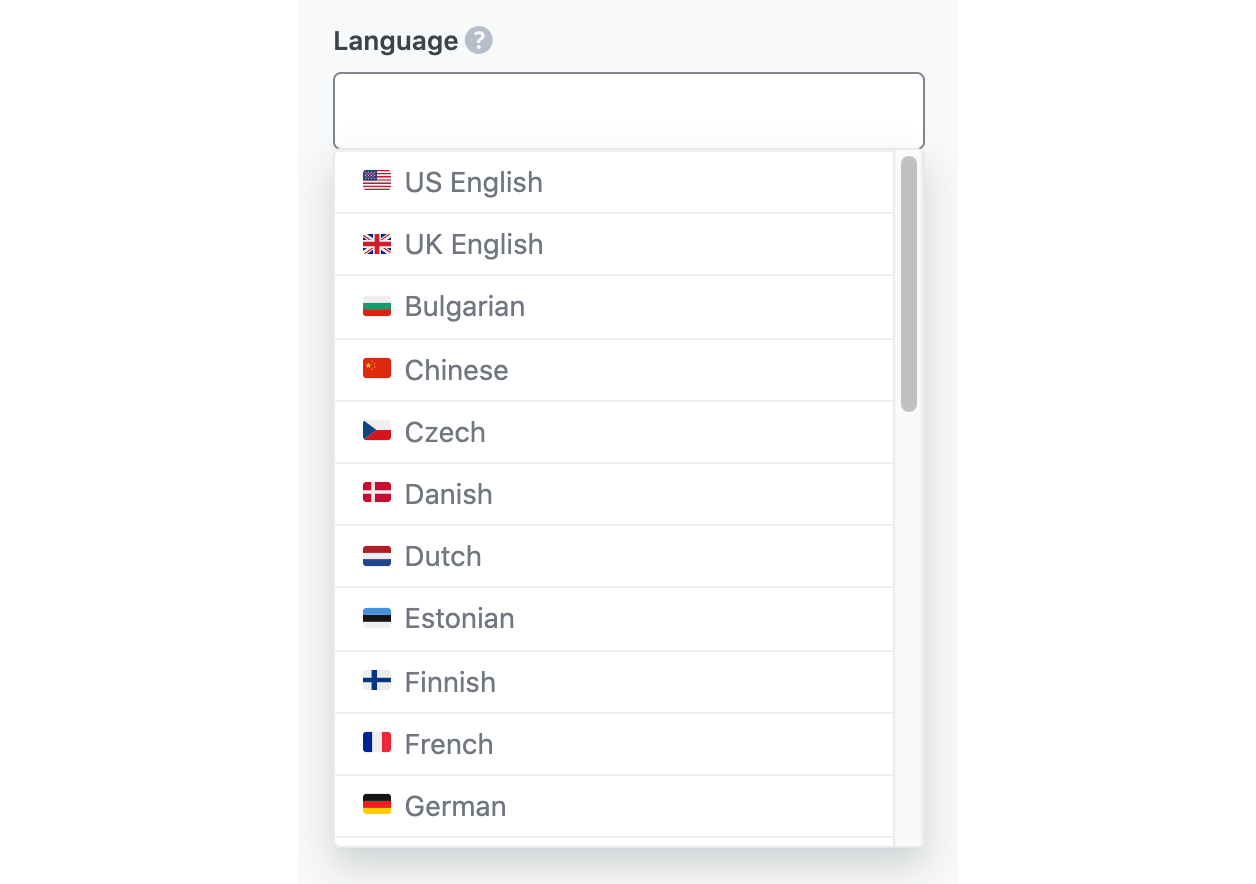Click the Czech flag icon

(377, 431)
